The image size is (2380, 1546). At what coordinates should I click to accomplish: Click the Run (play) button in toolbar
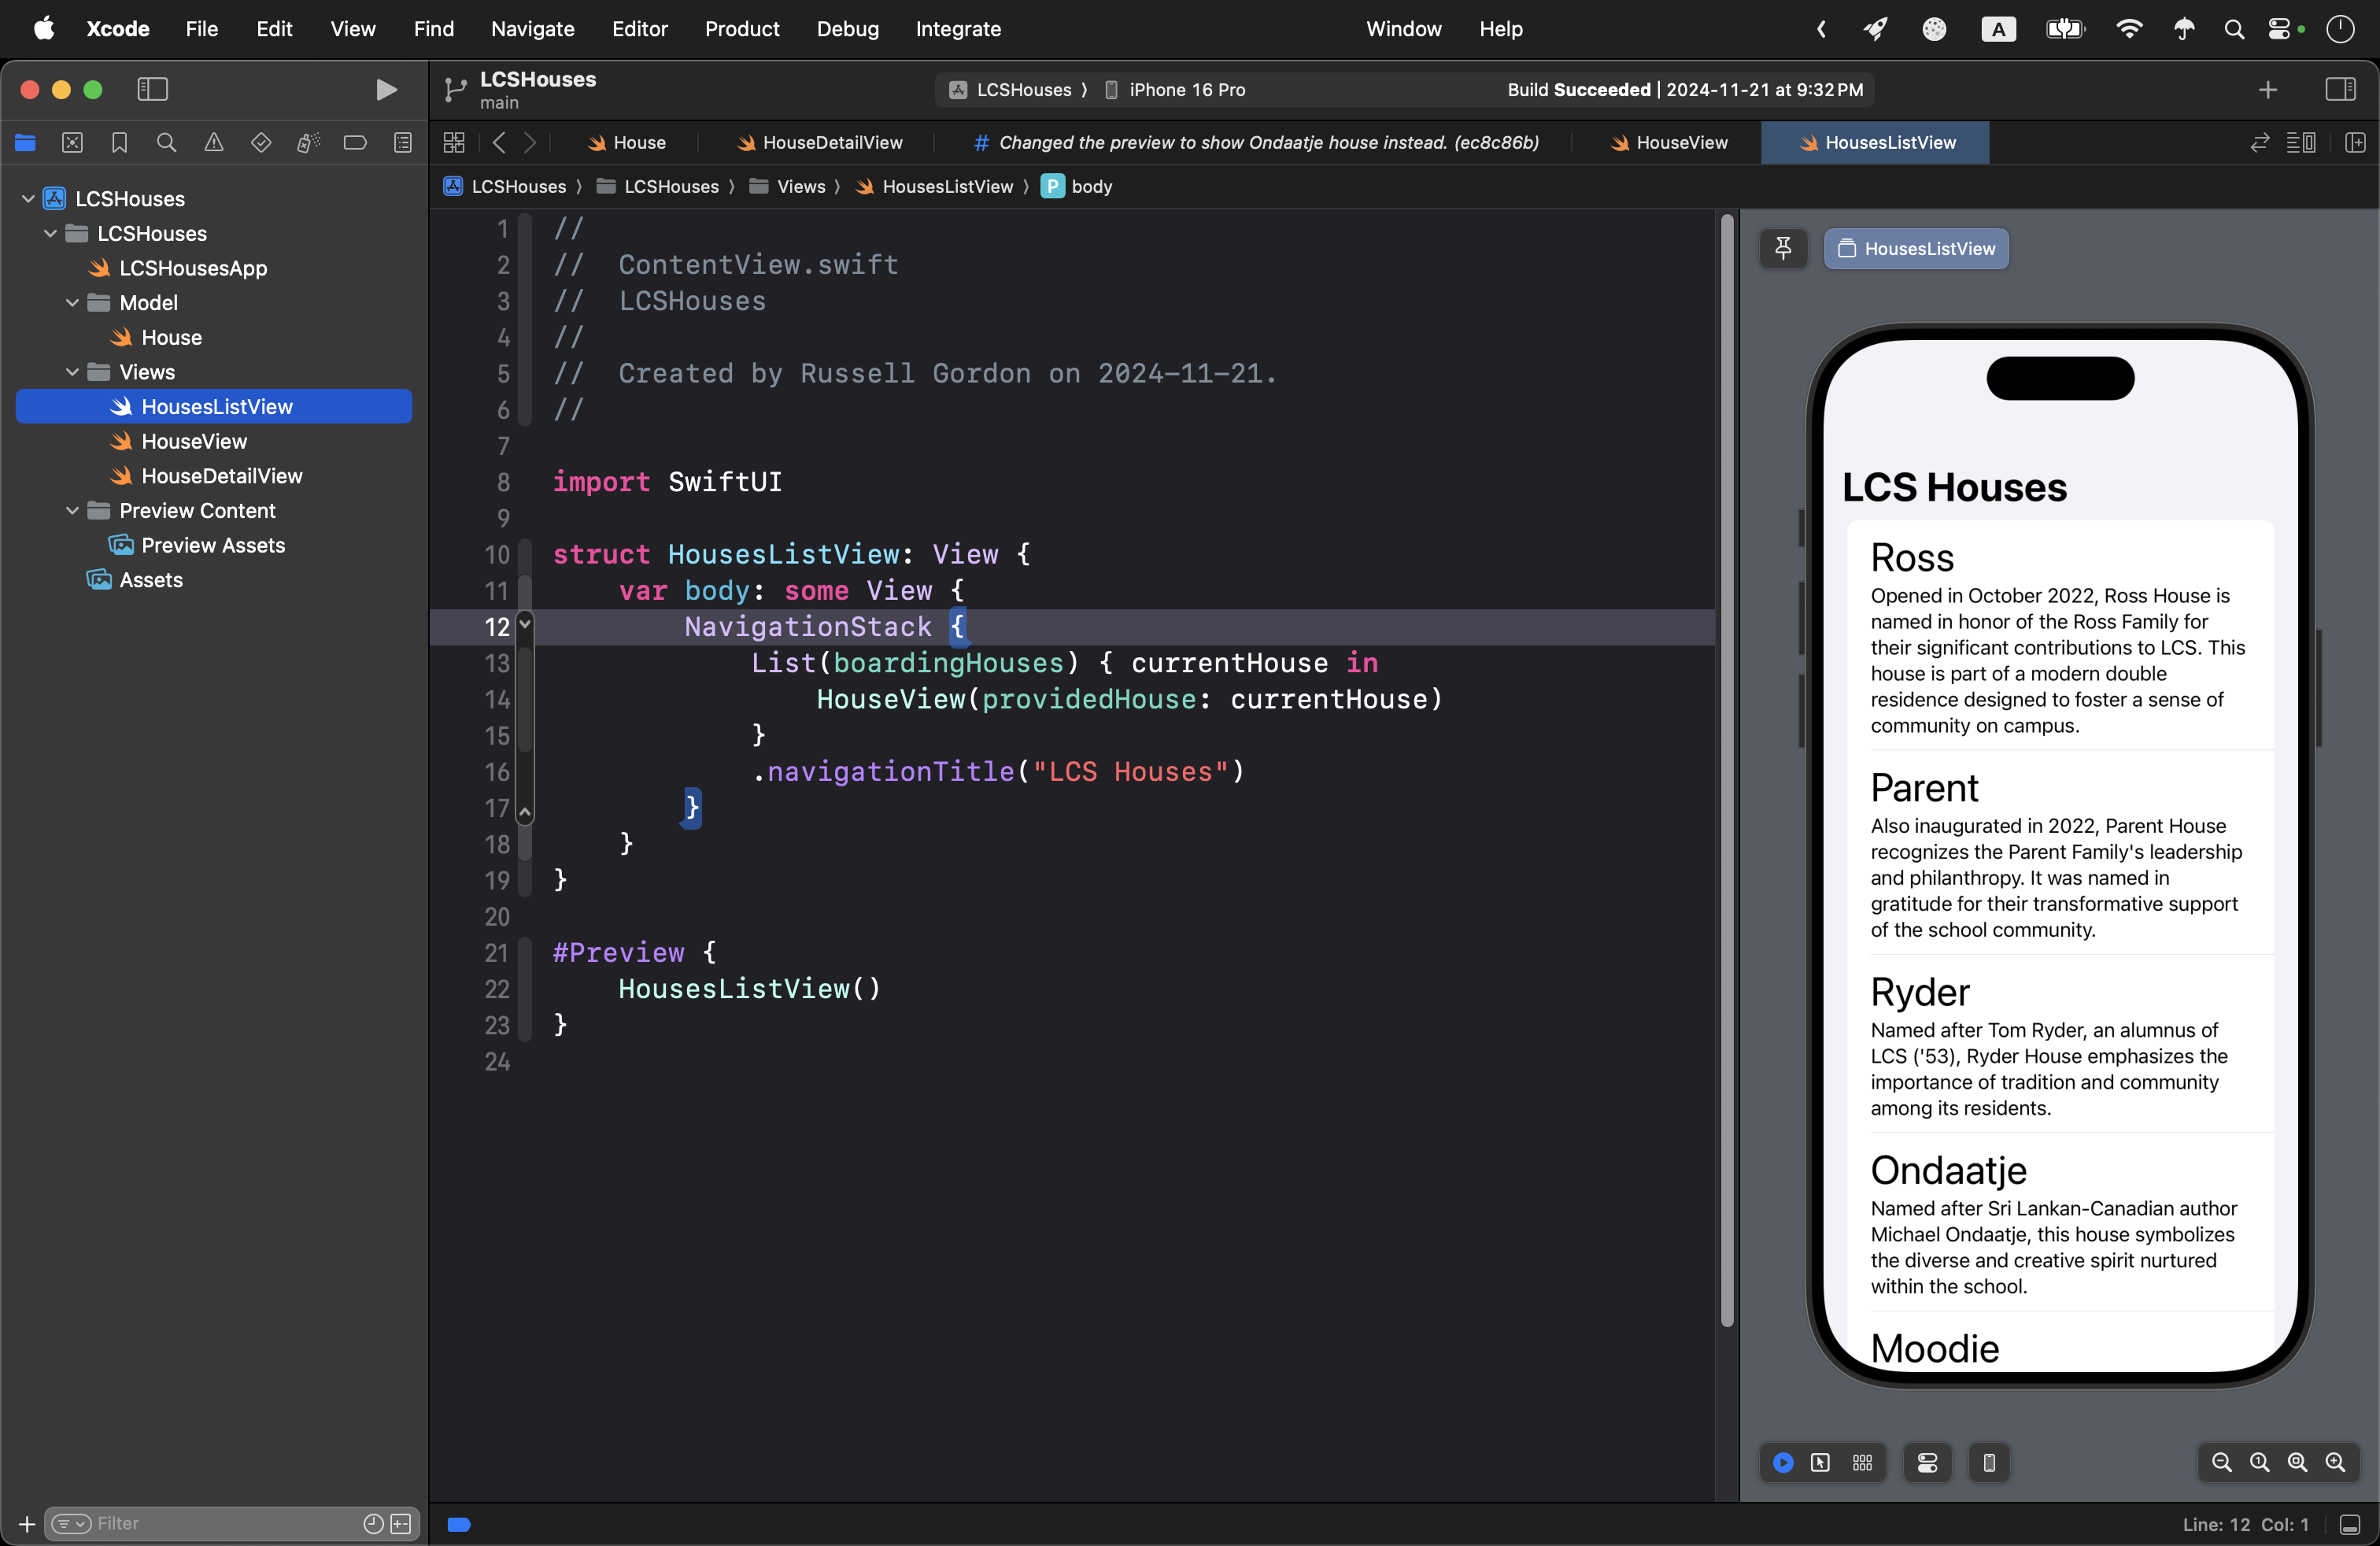coord(386,90)
